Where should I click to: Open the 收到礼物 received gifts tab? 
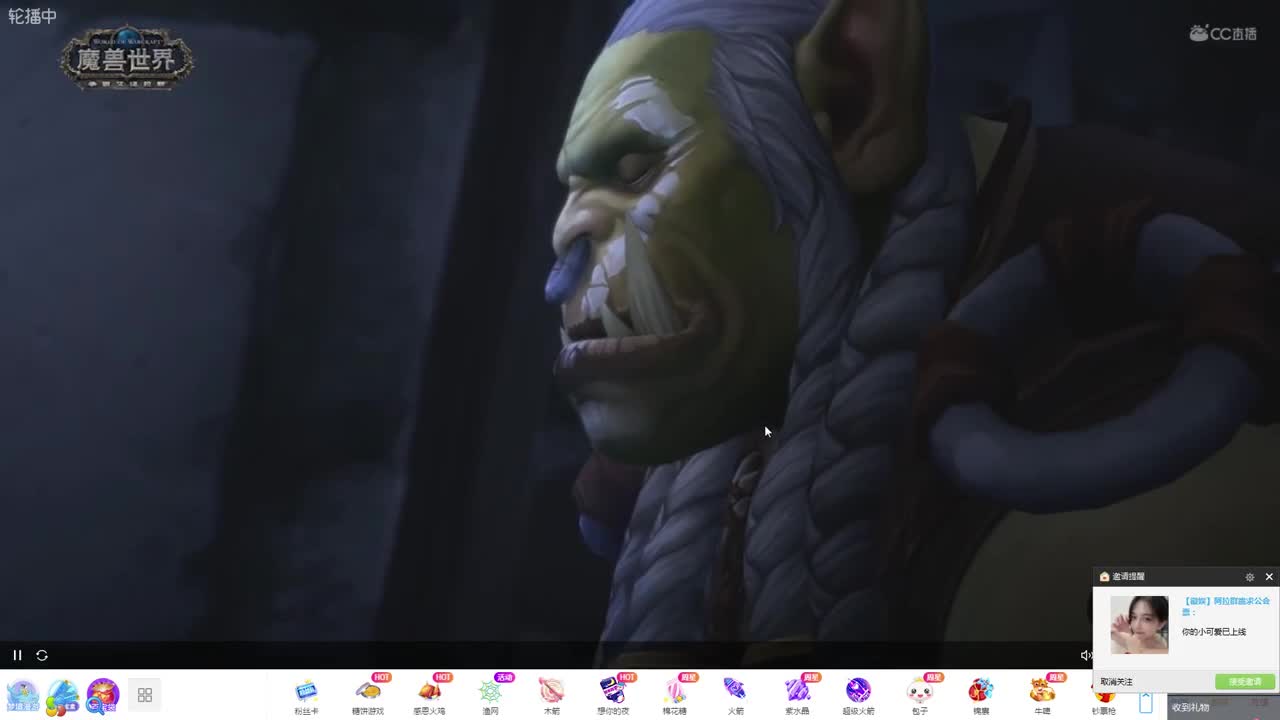[1190, 707]
